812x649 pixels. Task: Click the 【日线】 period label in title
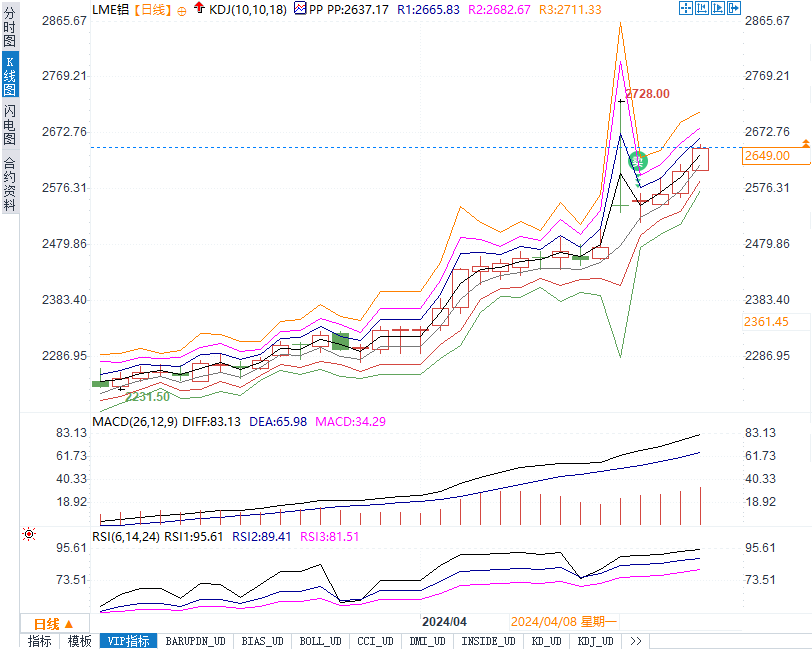152,9
